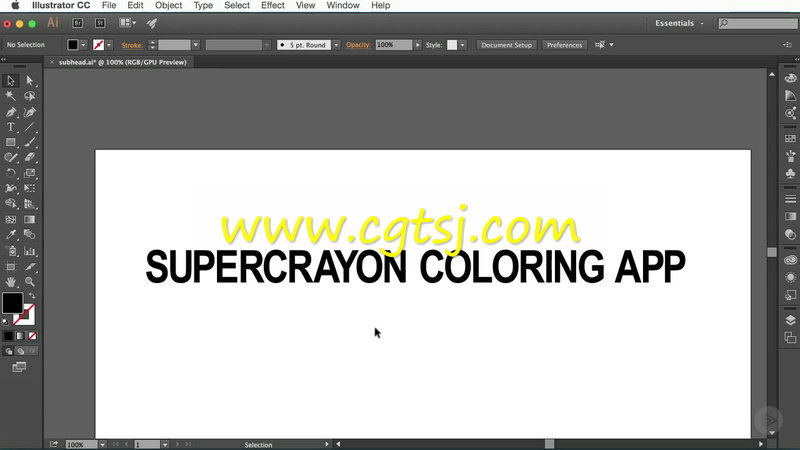The width and height of the screenshot is (800, 450).
Task: Select the Slice tool
Action: coord(30,266)
